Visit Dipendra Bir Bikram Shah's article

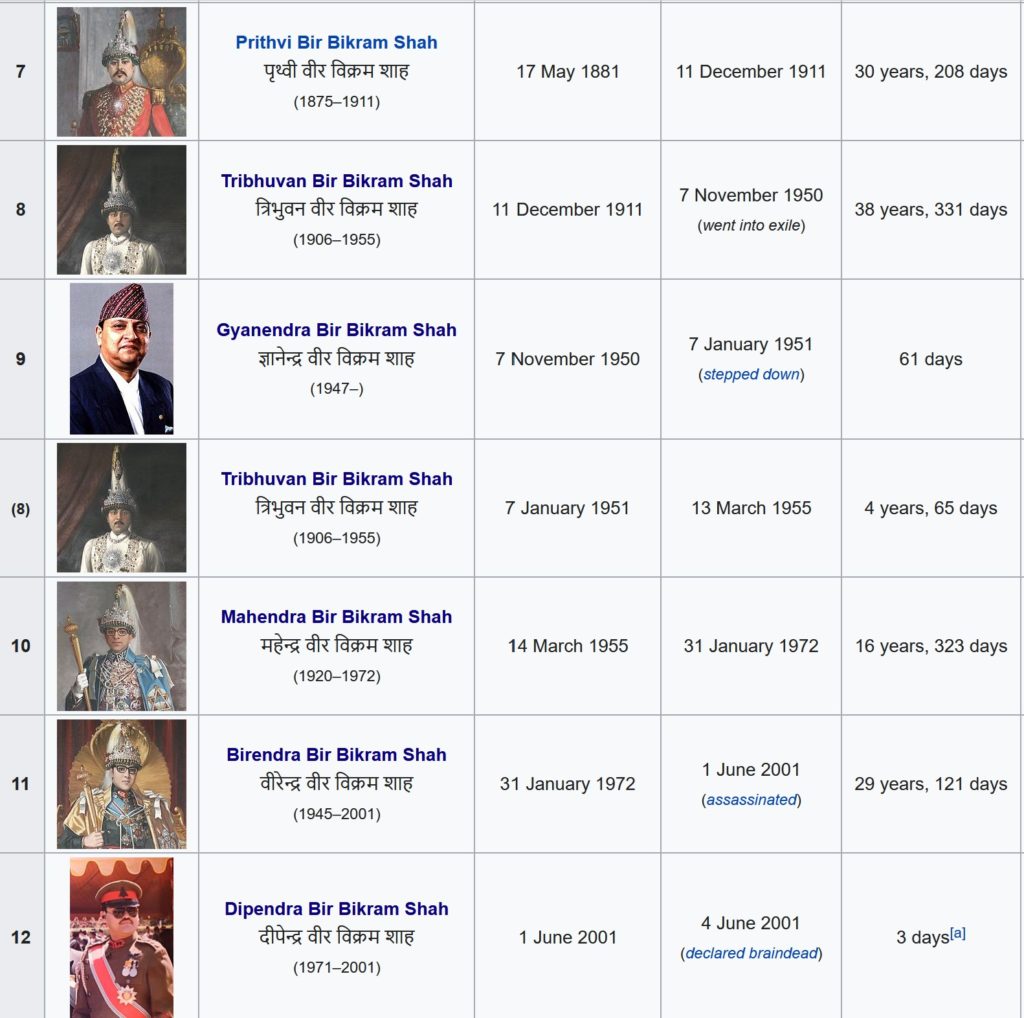pos(336,909)
